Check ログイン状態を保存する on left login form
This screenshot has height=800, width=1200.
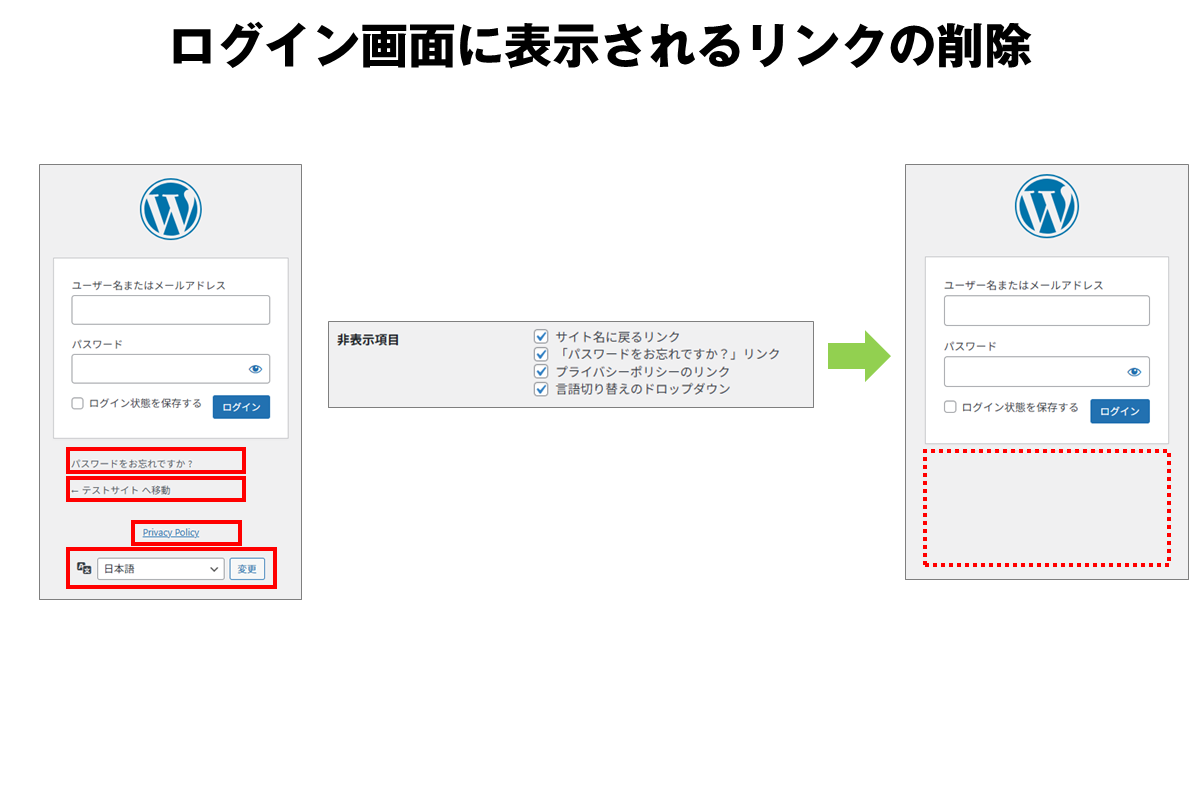coord(78,404)
